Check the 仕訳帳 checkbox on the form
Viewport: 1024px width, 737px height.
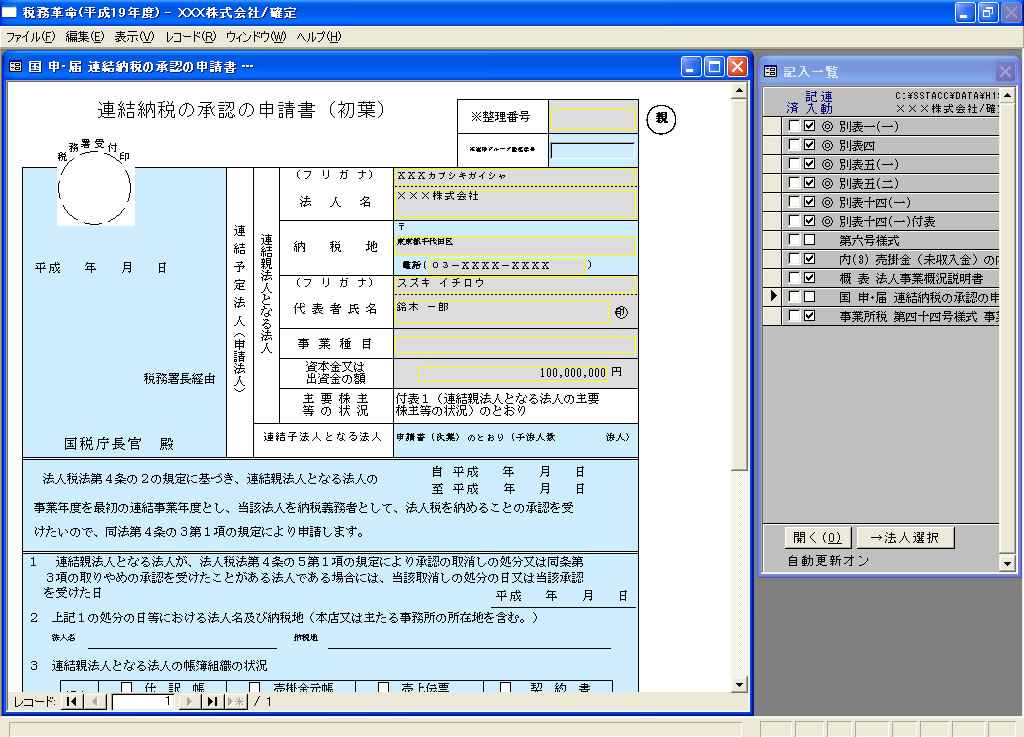tap(126, 687)
